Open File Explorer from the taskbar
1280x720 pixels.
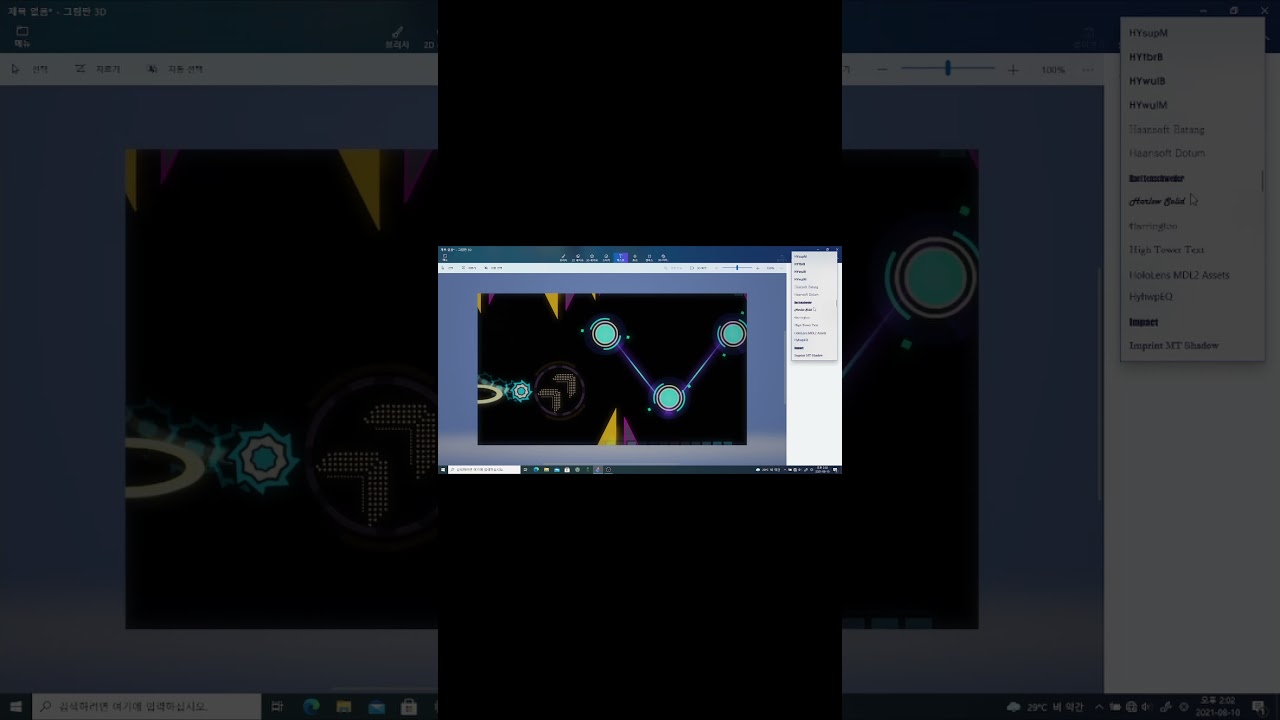546,470
